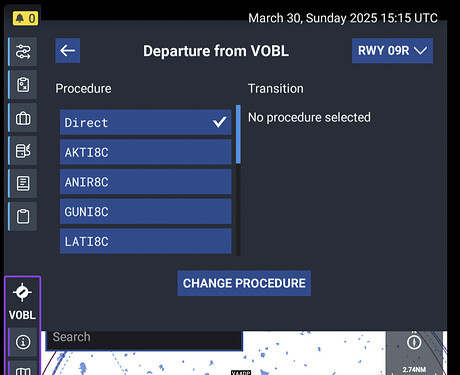Choose the AKTI8C departure procedure
Screen dimensions: 460x375
point(146,152)
